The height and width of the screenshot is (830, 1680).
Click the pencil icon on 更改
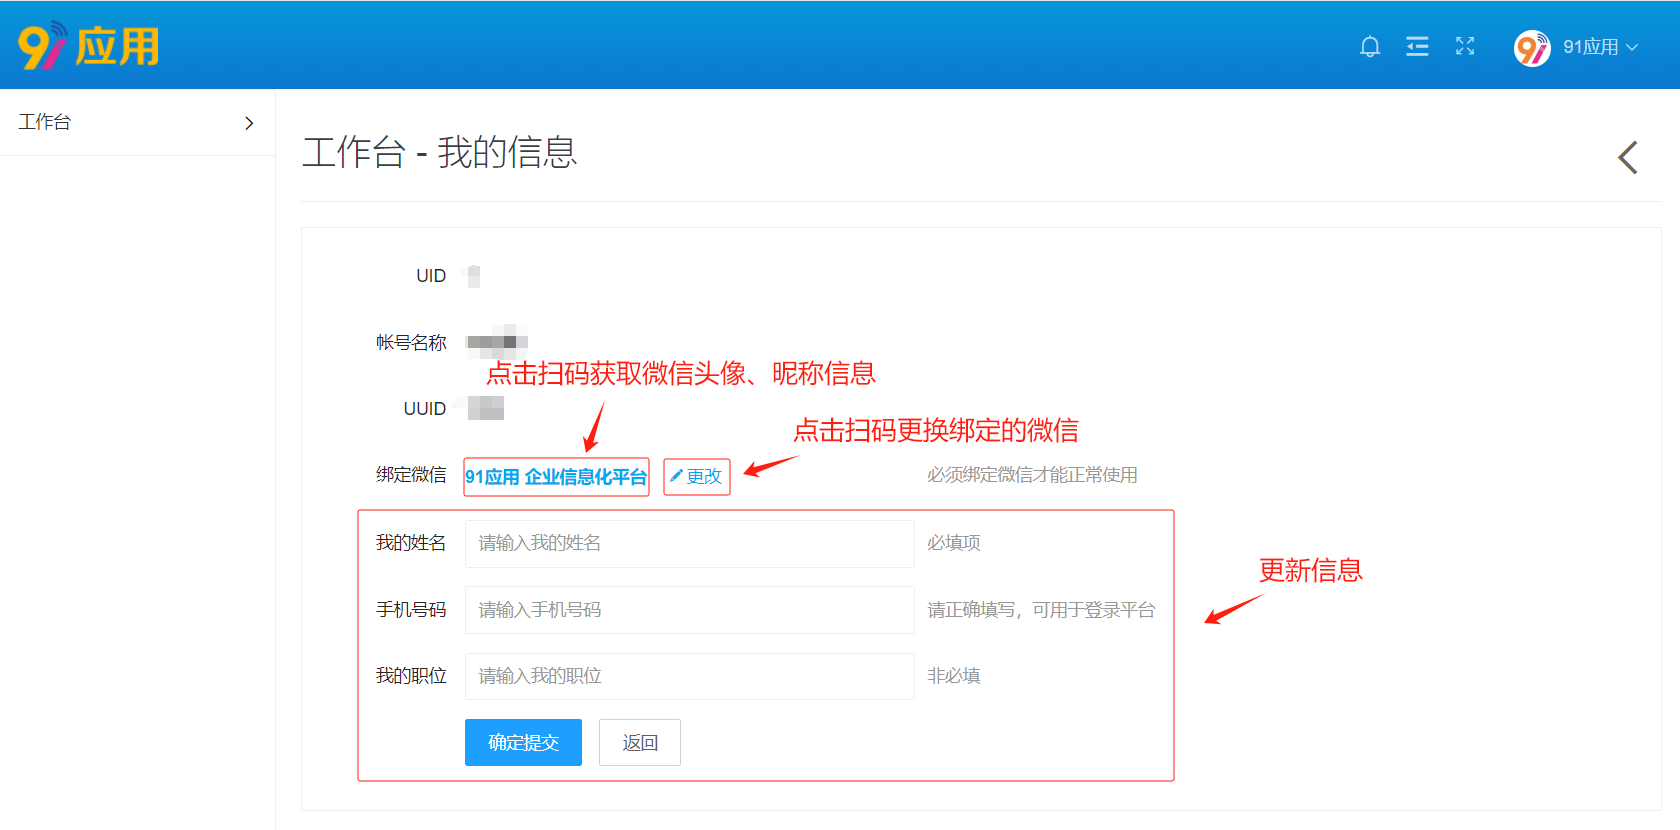pyautogui.click(x=676, y=476)
